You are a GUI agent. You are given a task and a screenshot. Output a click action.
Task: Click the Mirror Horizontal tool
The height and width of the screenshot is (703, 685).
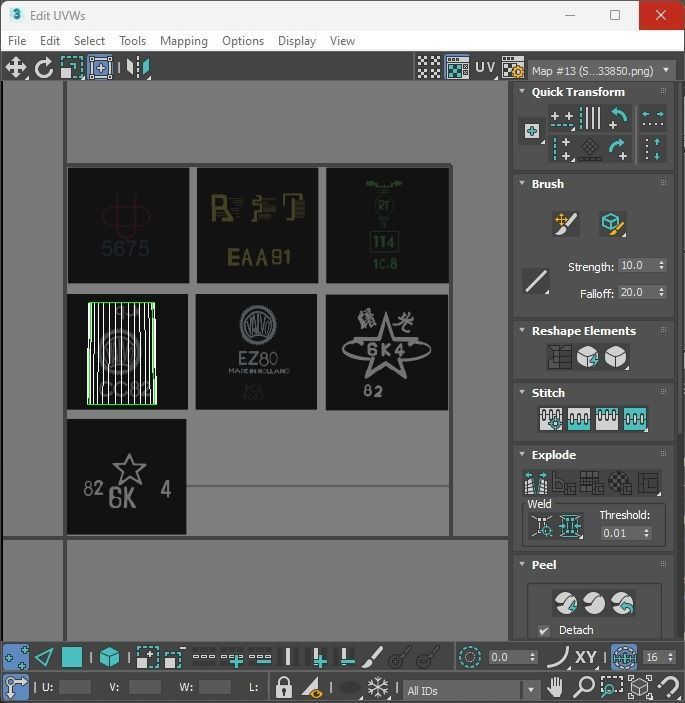tap(138, 68)
